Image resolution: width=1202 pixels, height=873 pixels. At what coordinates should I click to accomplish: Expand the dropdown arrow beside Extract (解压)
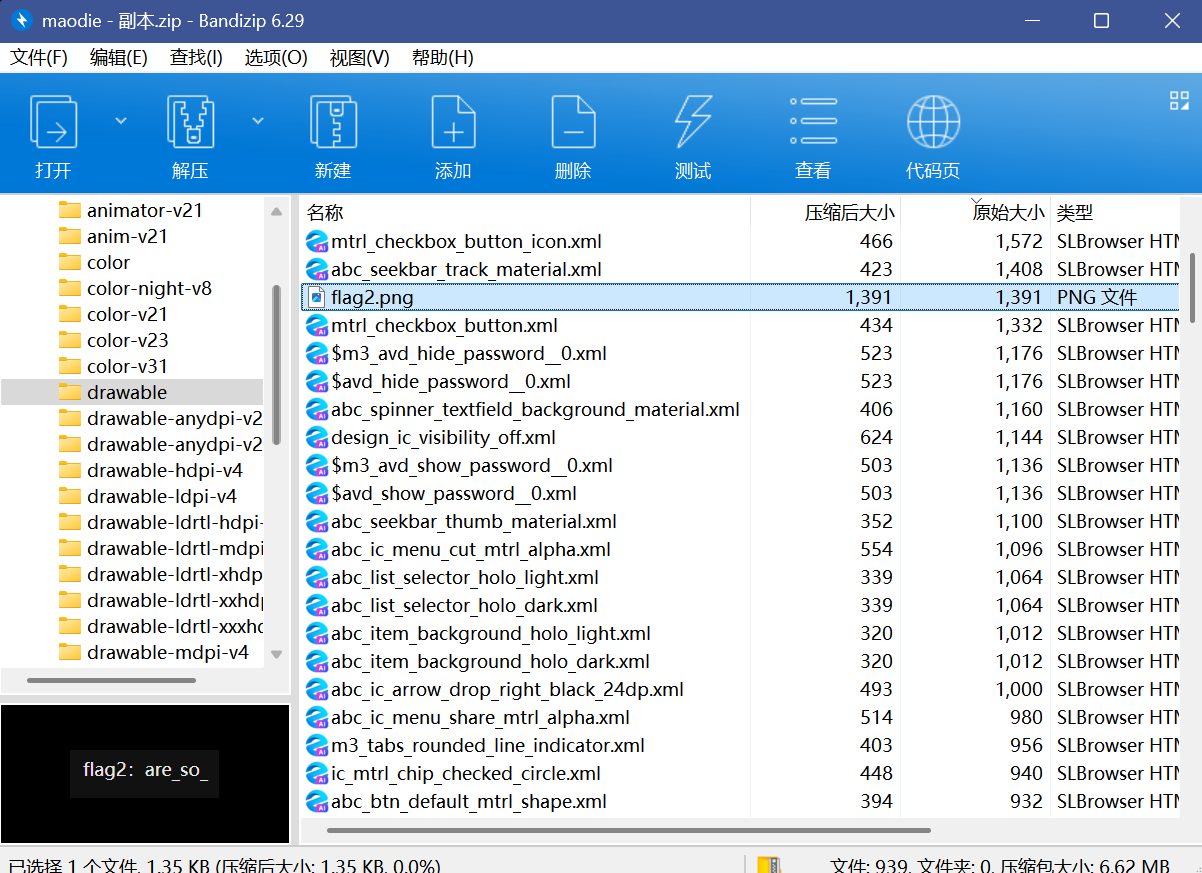[x=258, y=120]
